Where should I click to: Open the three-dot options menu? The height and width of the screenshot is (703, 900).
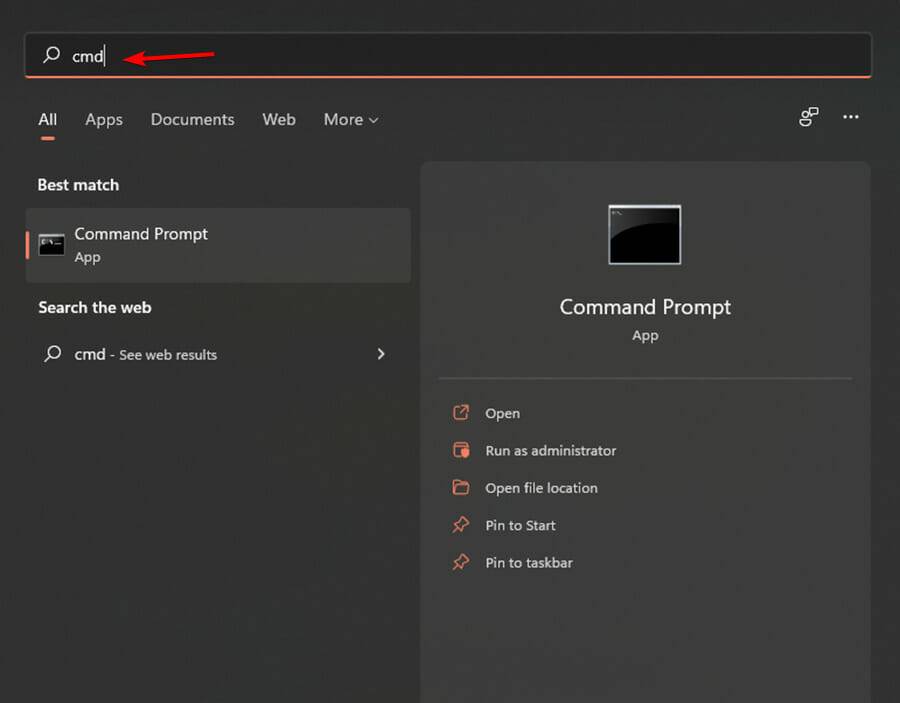coord(851,117)
